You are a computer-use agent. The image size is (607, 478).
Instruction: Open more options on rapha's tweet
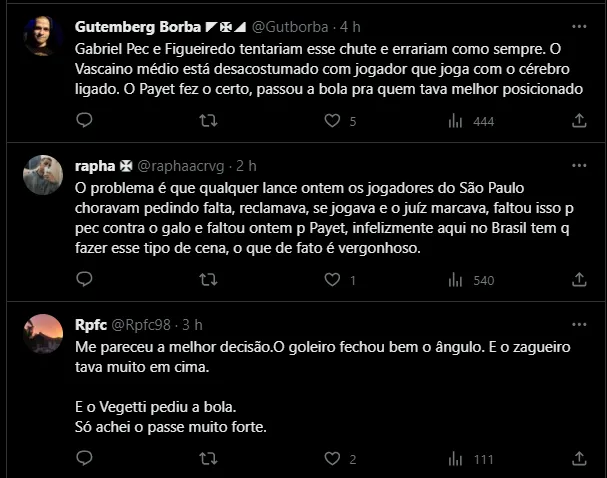point(579,165)
